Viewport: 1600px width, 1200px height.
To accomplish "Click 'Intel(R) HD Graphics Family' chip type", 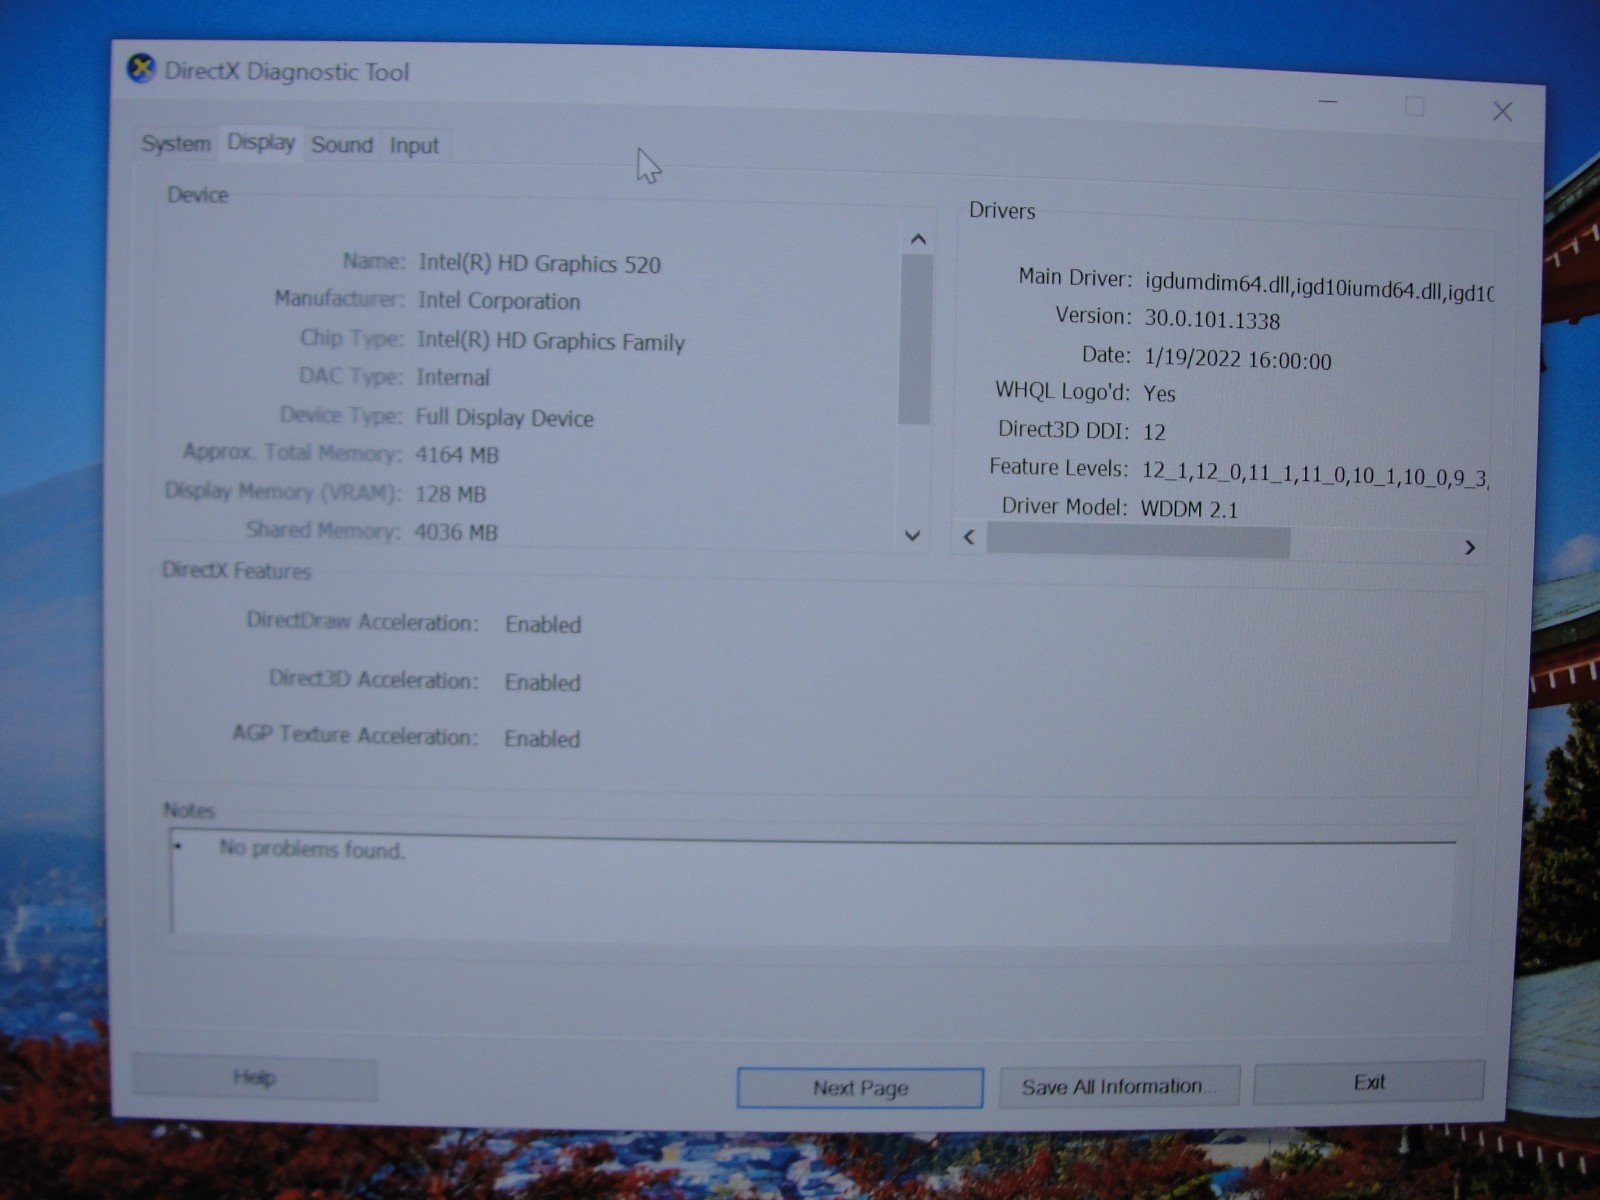I will coord(551,342).
